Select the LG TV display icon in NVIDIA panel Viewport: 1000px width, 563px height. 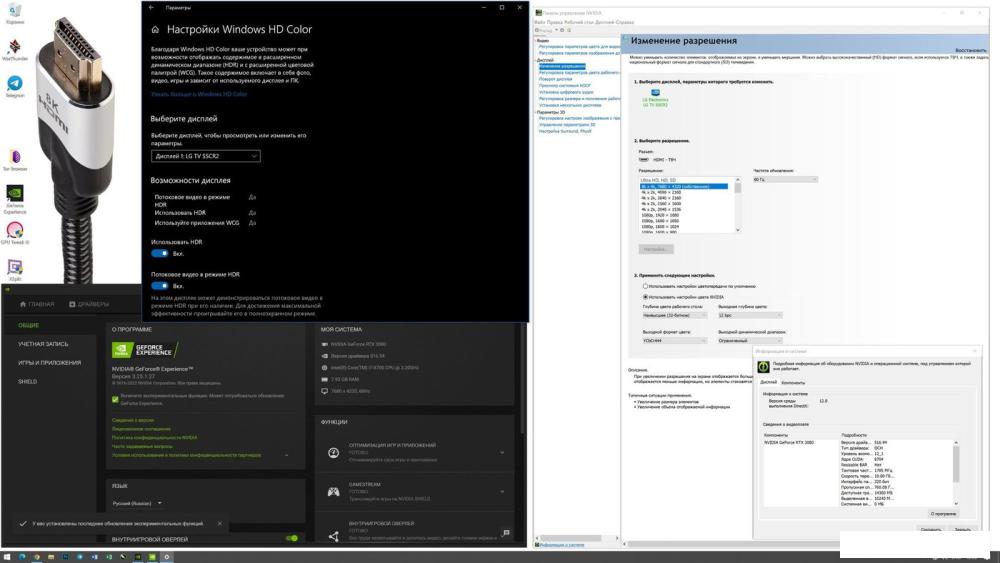[x=655, y=94]
